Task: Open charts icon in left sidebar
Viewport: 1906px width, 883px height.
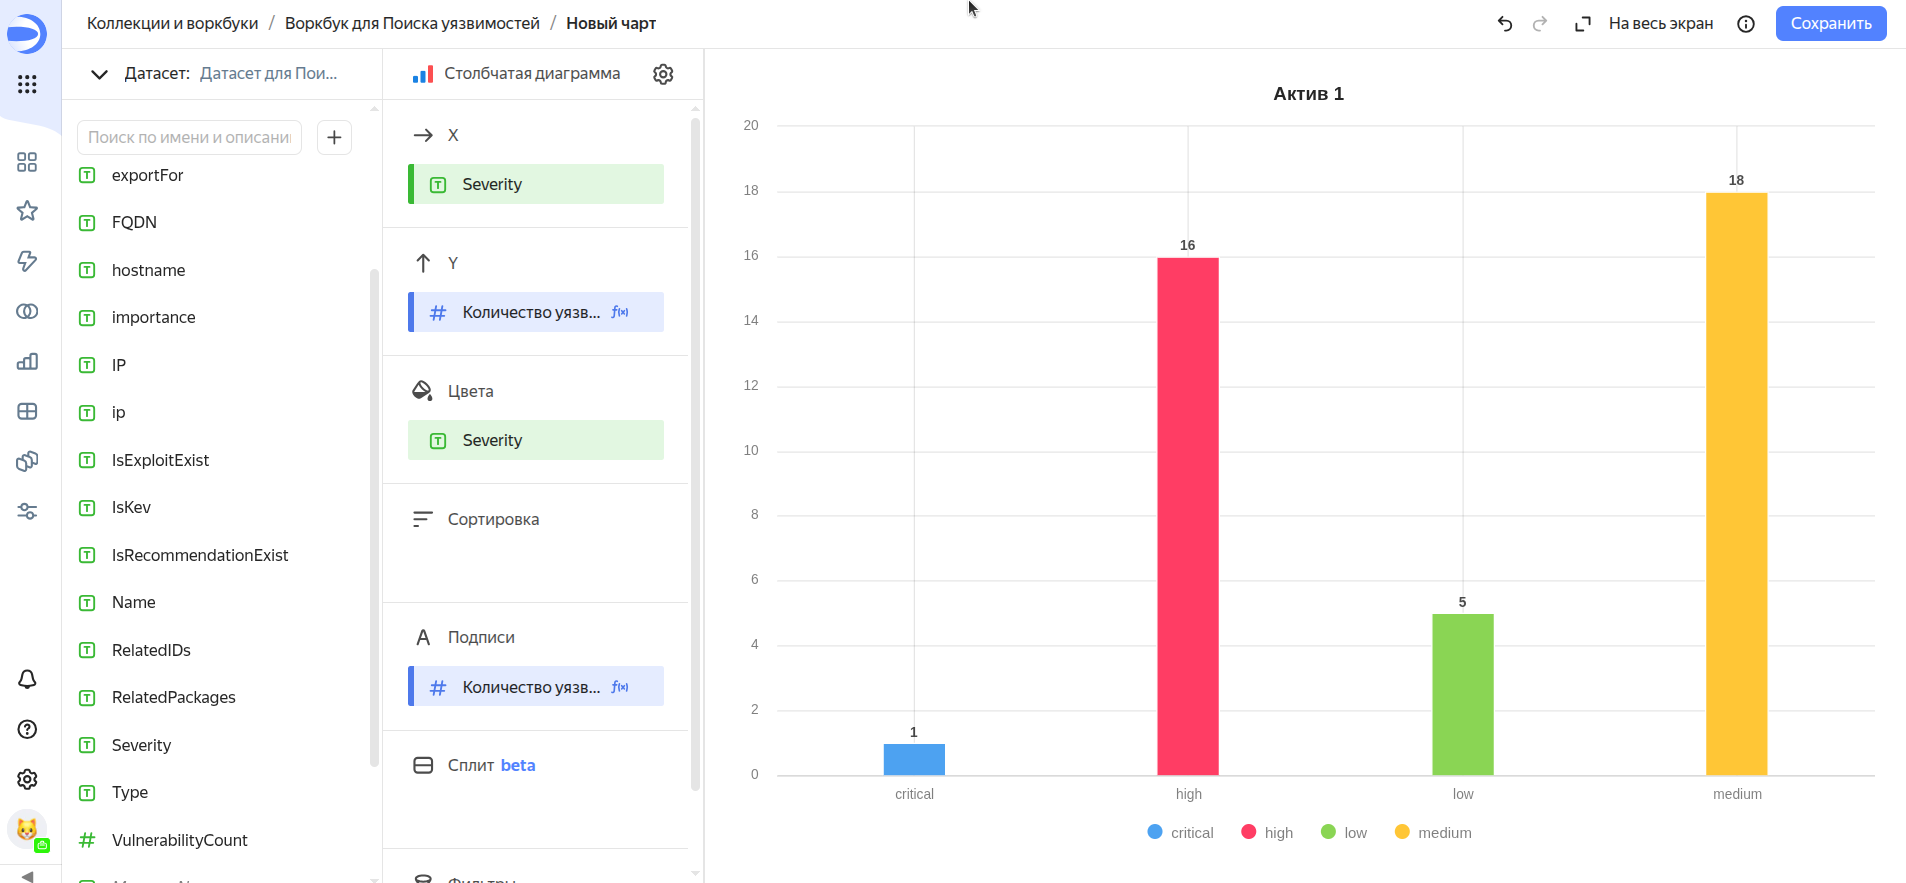Action: coord(27,362)
